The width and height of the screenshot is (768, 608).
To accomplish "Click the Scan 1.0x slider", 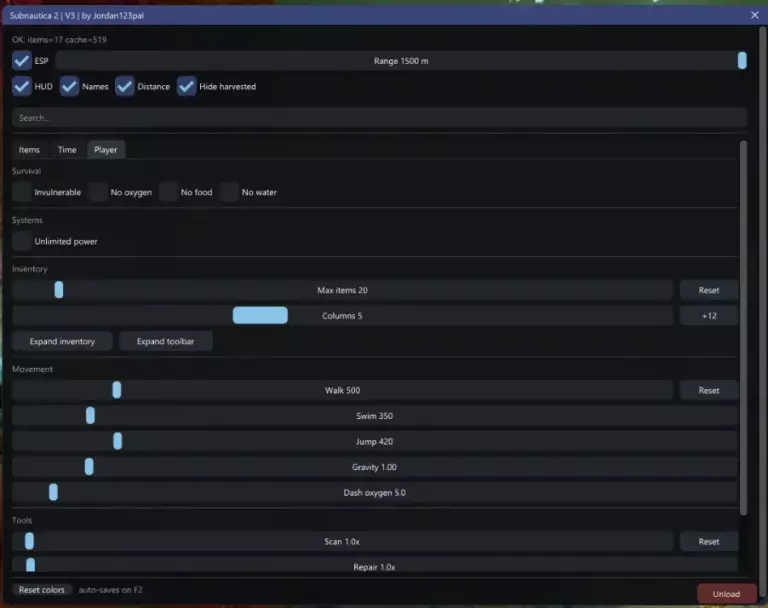I will pyautogui.click(x=342, y=541).
